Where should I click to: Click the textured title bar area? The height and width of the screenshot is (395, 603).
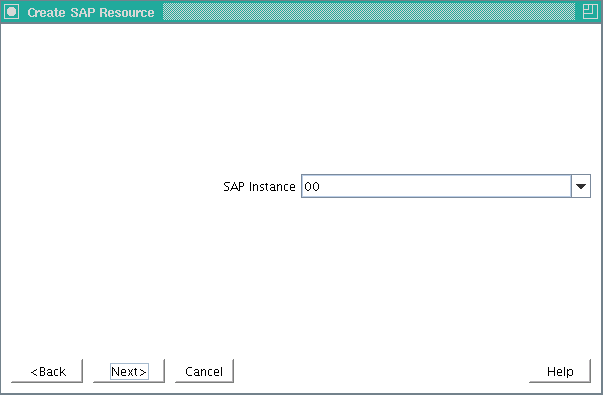click(369, 12)
